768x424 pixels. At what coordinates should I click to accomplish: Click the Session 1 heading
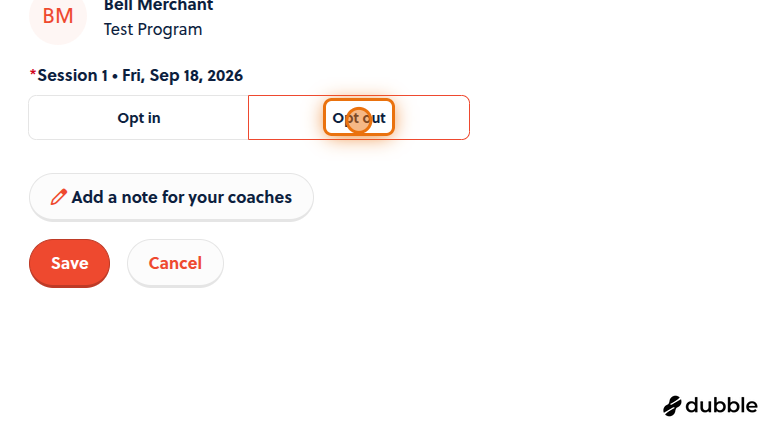point(72,75)
